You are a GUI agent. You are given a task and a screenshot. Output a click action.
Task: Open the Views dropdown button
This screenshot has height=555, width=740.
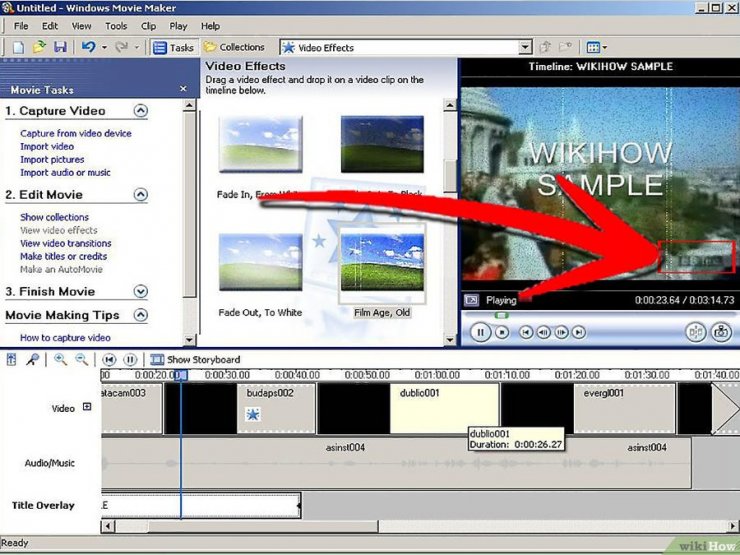click(x=597, y=47)
